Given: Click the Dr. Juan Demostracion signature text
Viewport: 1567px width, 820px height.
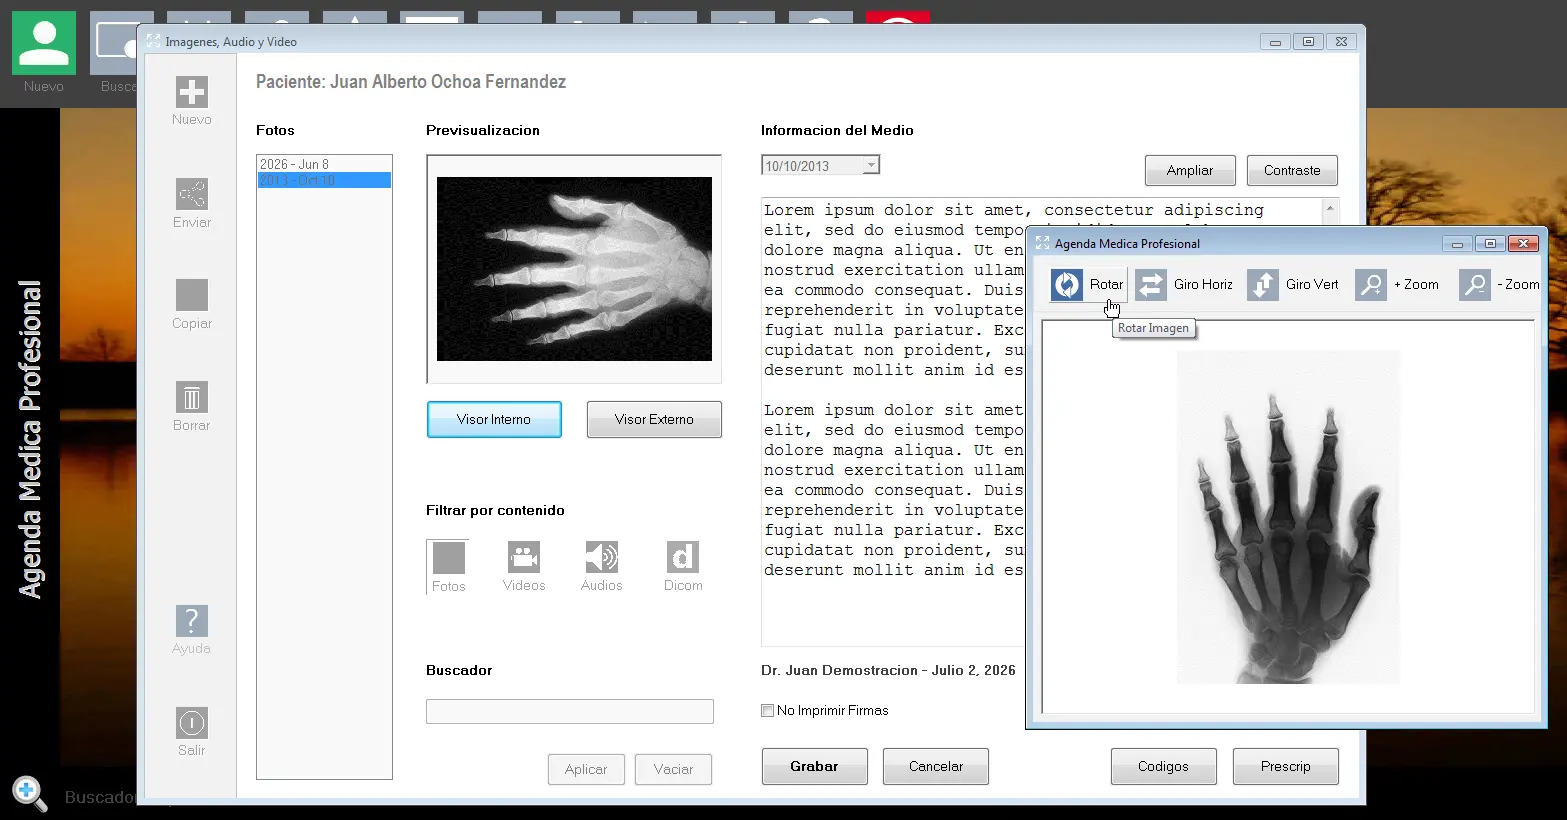Looking at the screenshot, I should 888,671.
